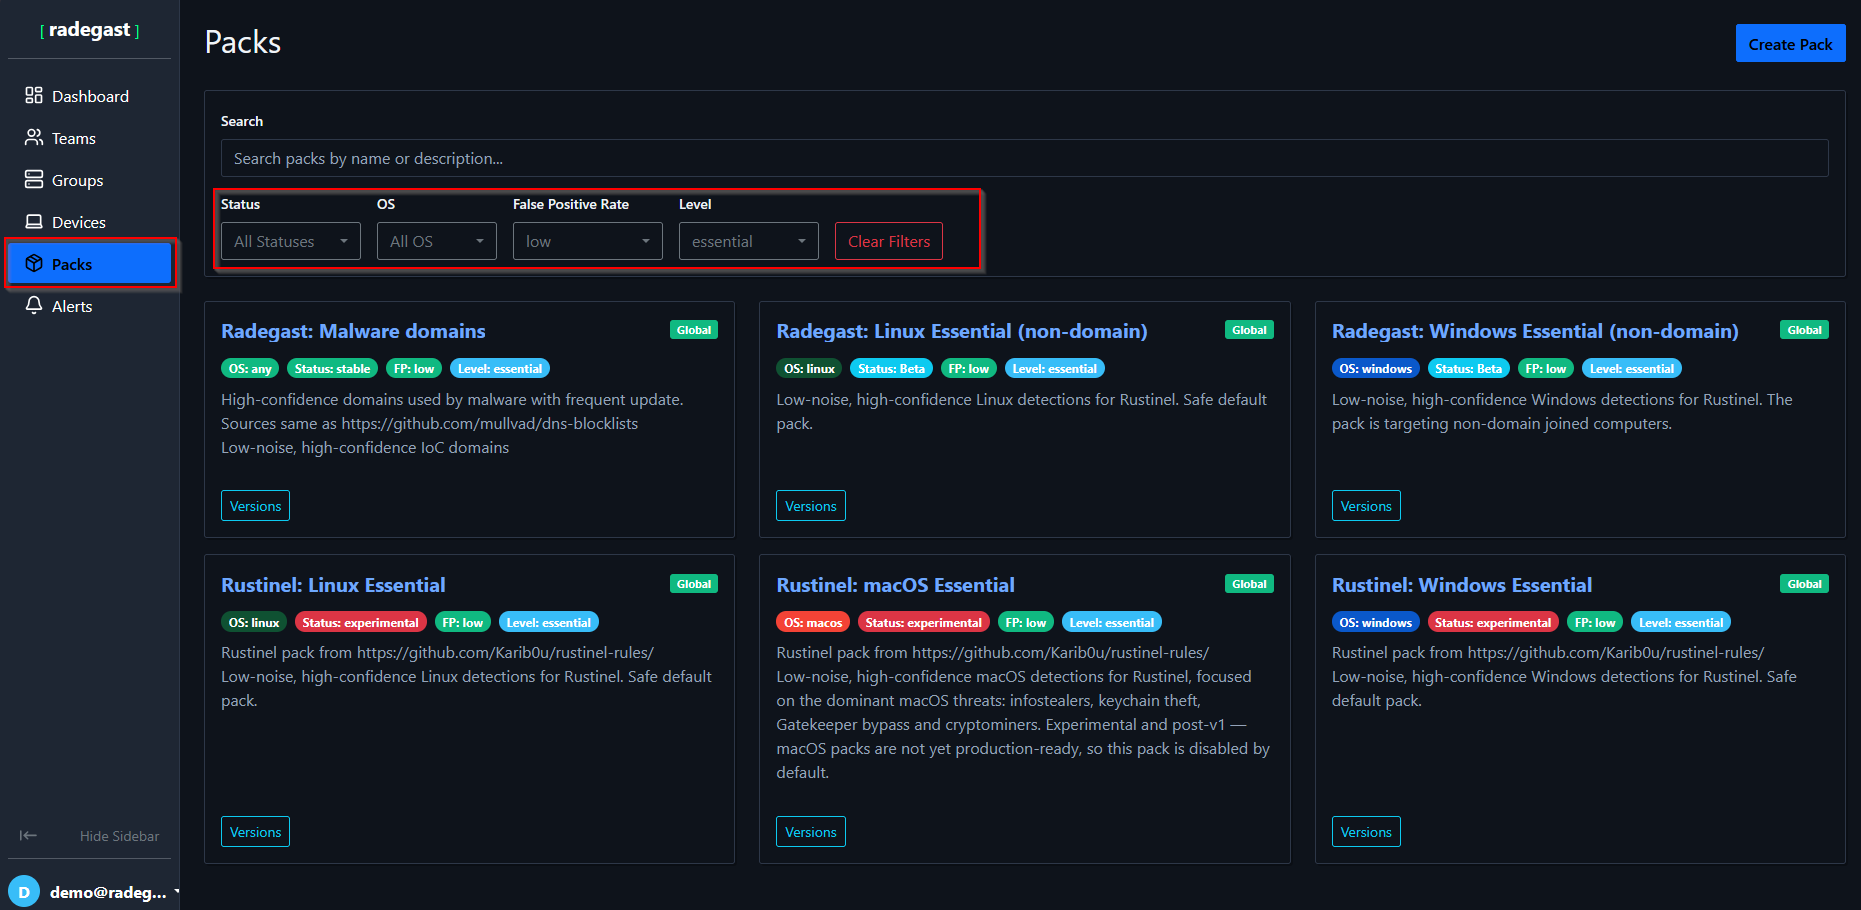
Task: Click the False Positive Rate label
Action: pyautogui.click(x=571, y=204)
